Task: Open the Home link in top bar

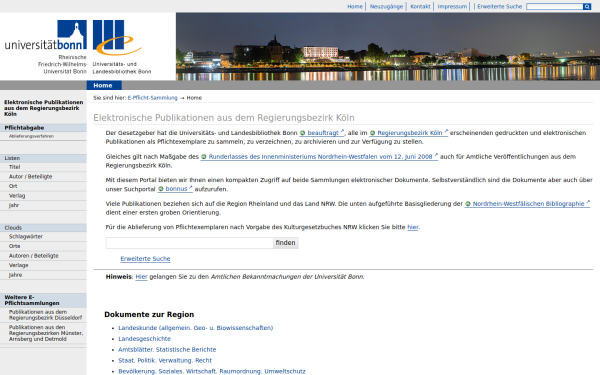Action: [x=355, y=7]
